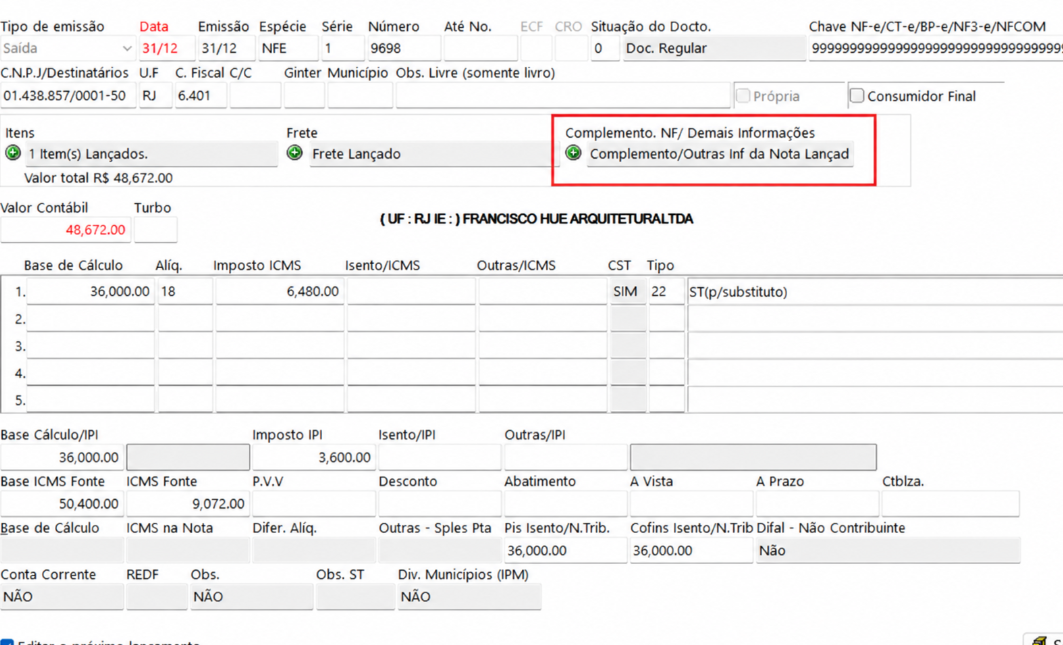This screenshot has height=645, width=1063.
Task: Select row 1 Base de Cálculo cell
Action: point(90,292)
